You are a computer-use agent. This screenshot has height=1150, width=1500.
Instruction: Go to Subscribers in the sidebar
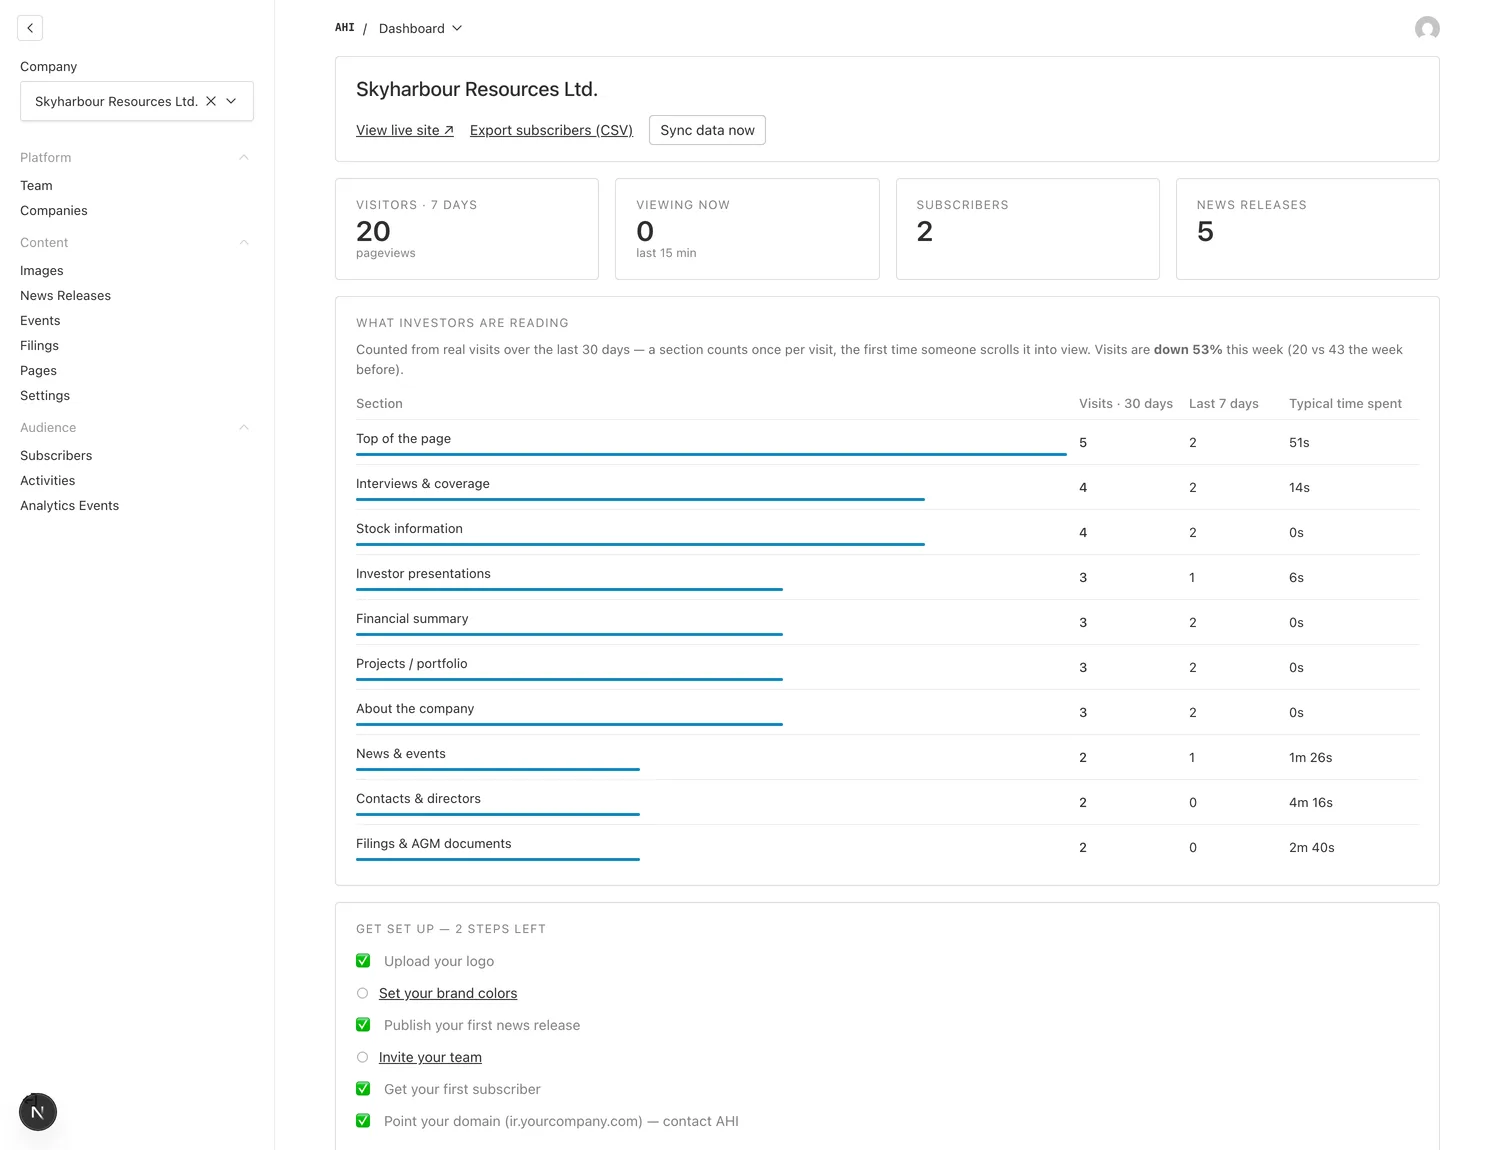tap(56, 456)
